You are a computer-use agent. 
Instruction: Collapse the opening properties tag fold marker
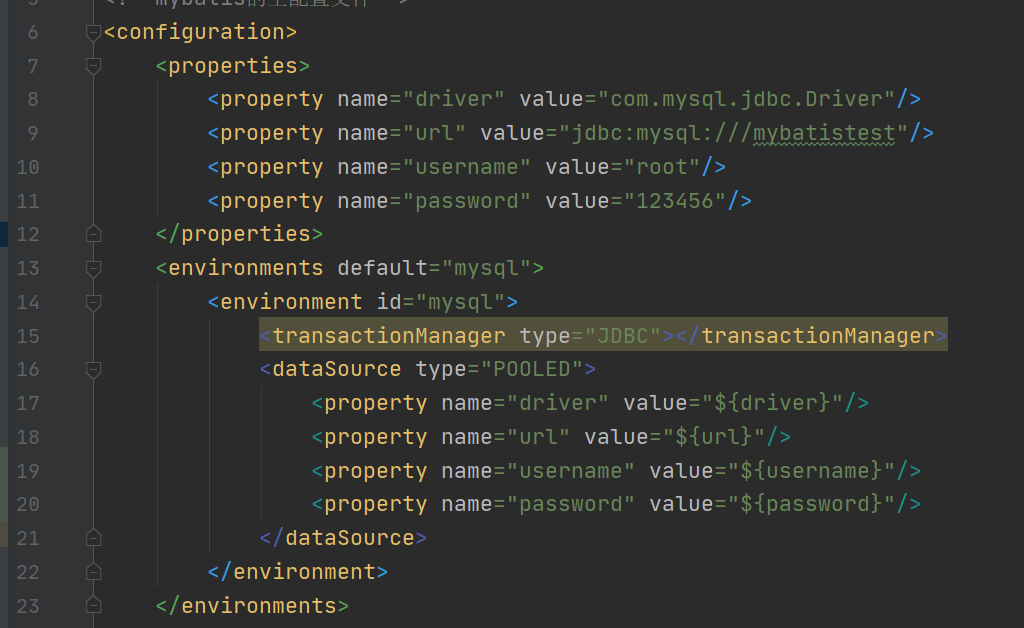click(93, 66)
